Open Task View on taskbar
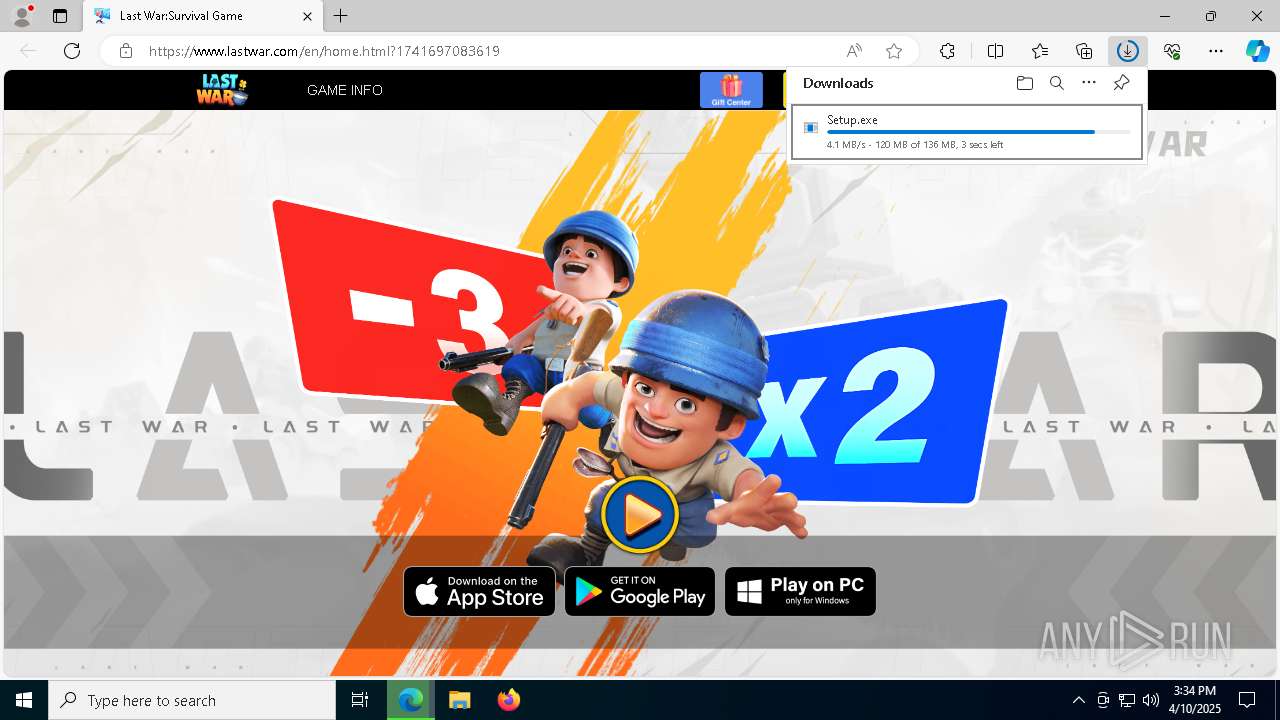 click(x=360, y=700)
